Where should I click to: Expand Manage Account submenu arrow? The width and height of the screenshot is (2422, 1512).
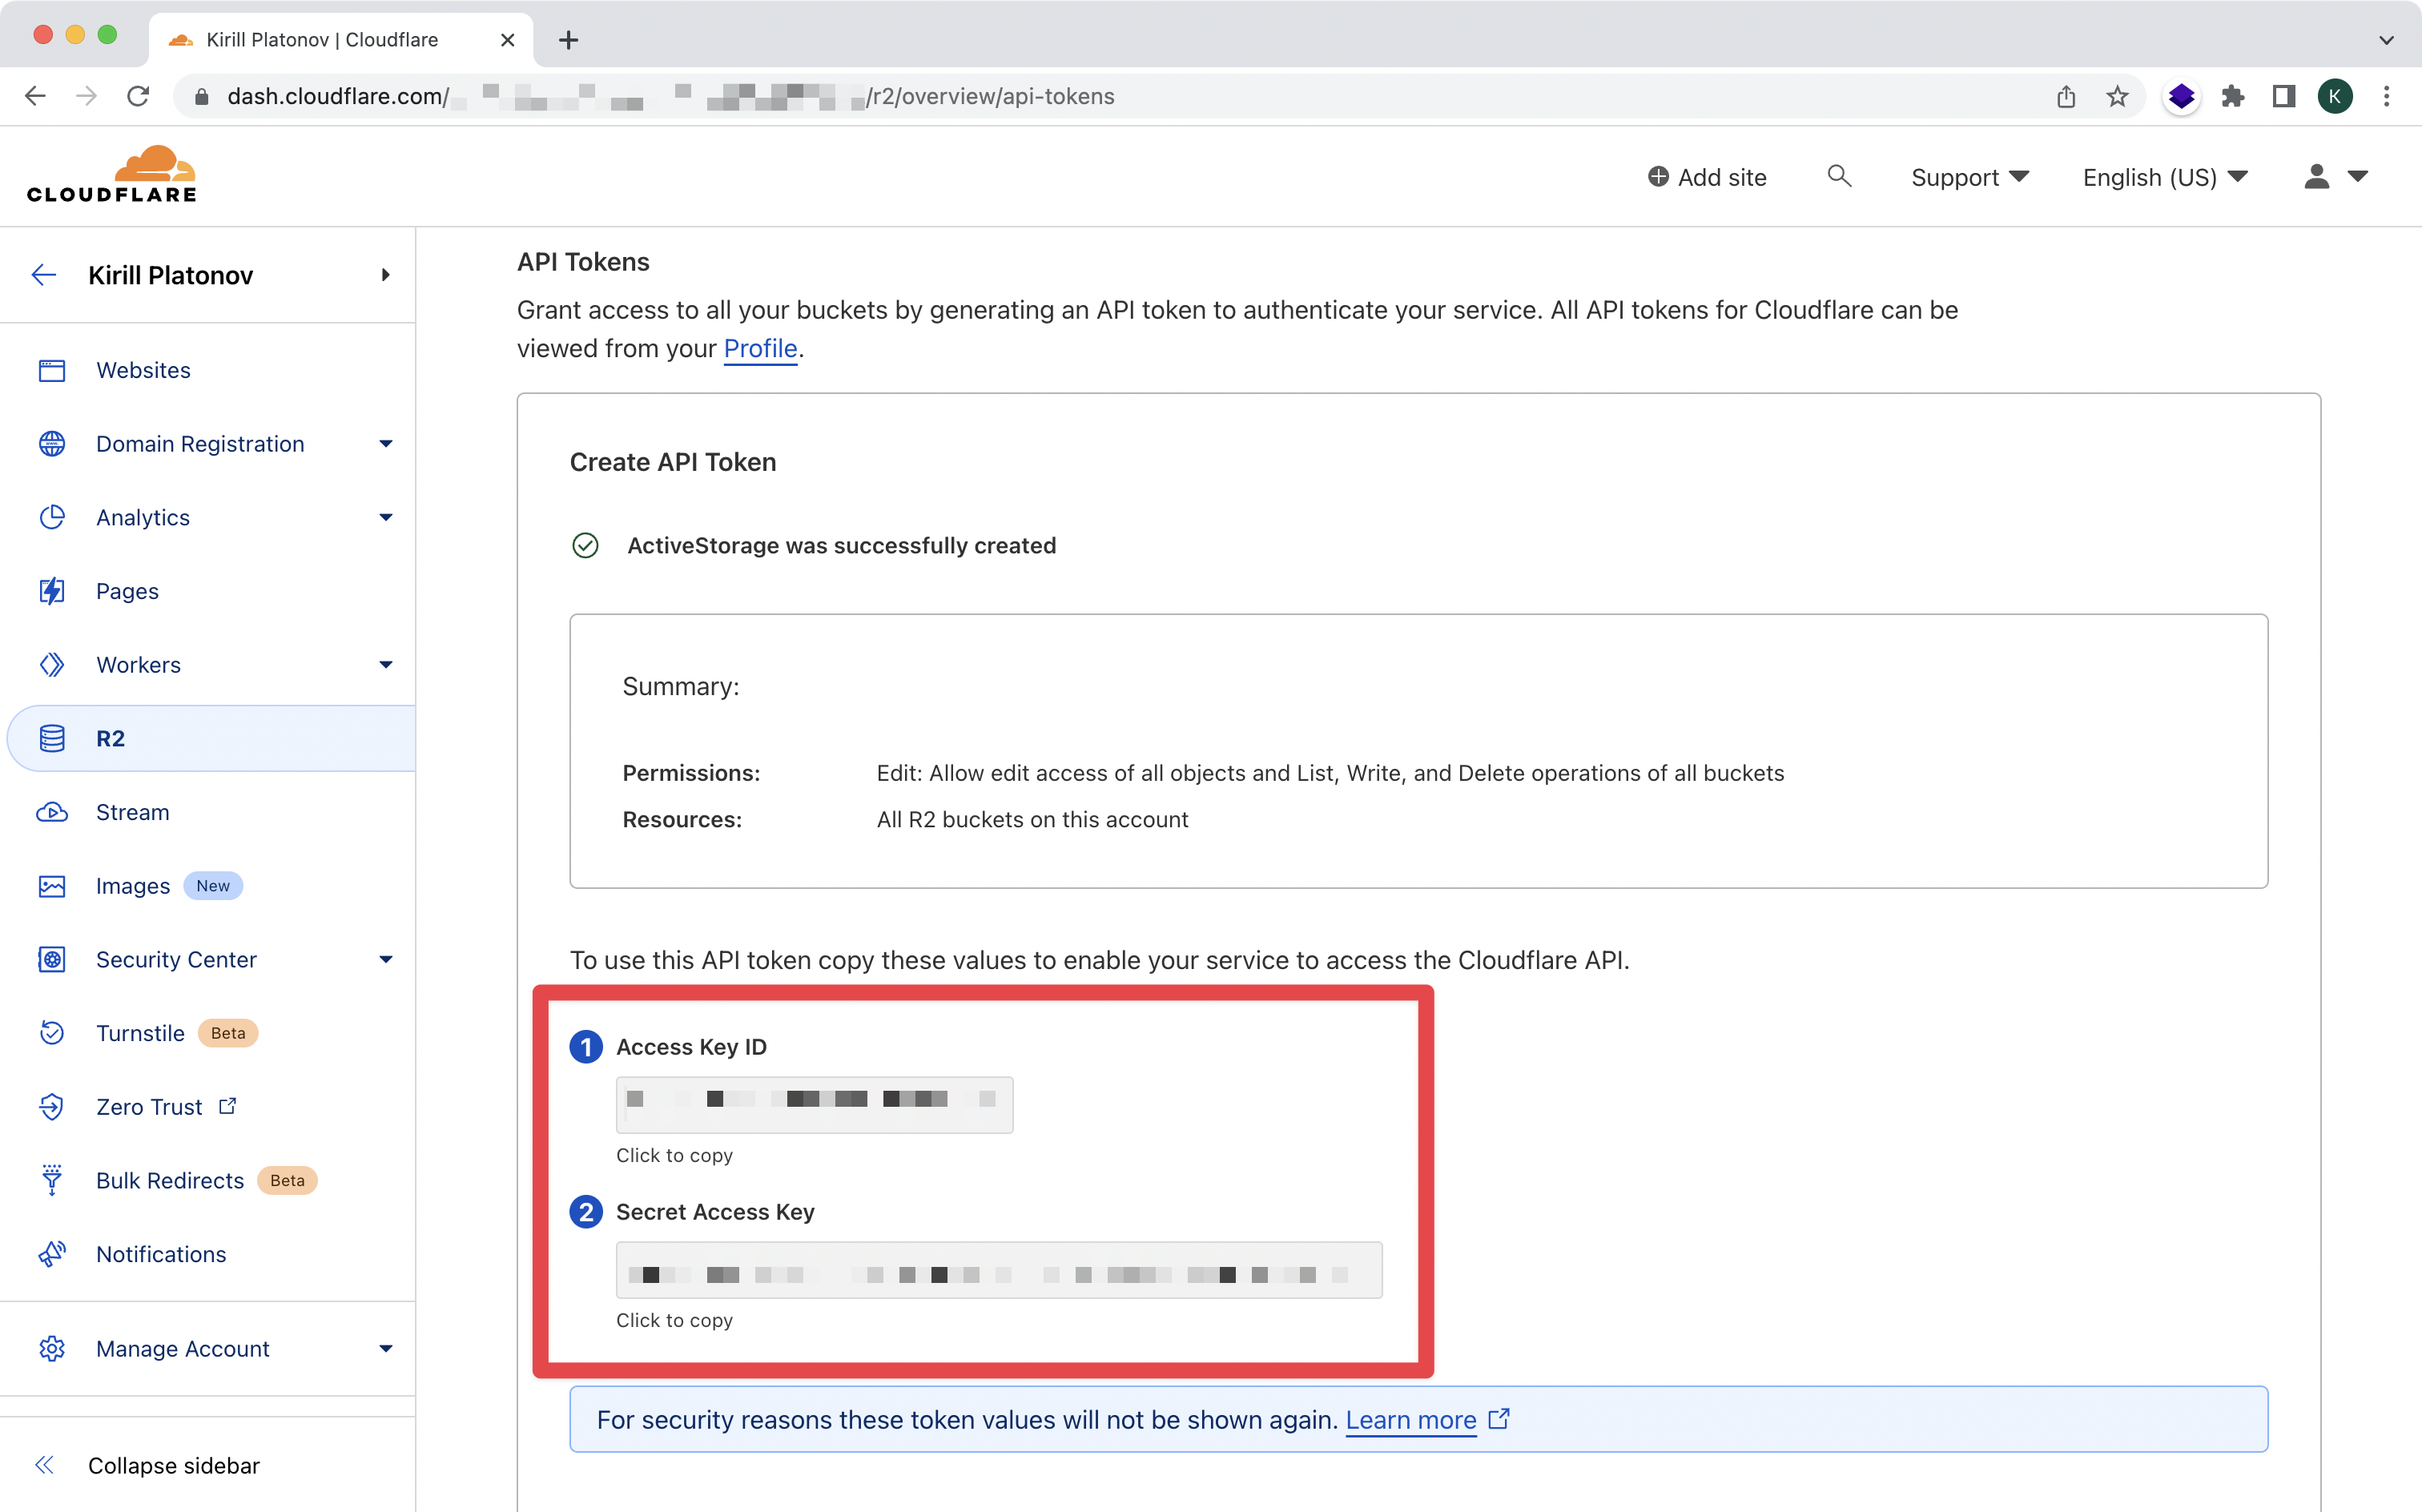386,1348
